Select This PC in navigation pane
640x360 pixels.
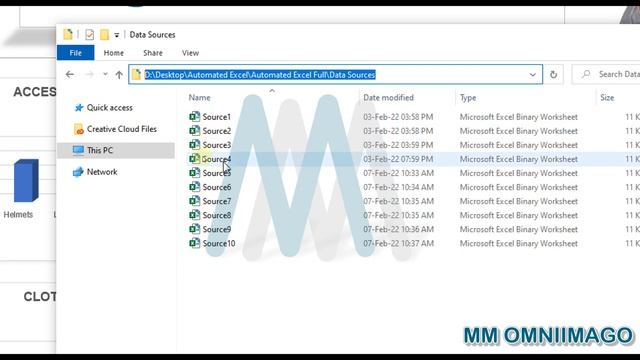click(x=100, y=150)
